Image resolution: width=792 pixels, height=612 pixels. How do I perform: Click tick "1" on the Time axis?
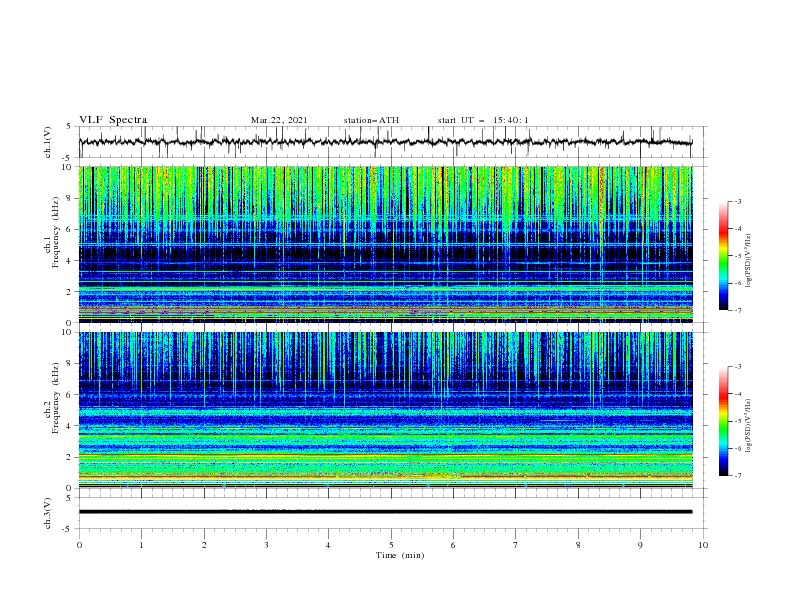[141, 545]
